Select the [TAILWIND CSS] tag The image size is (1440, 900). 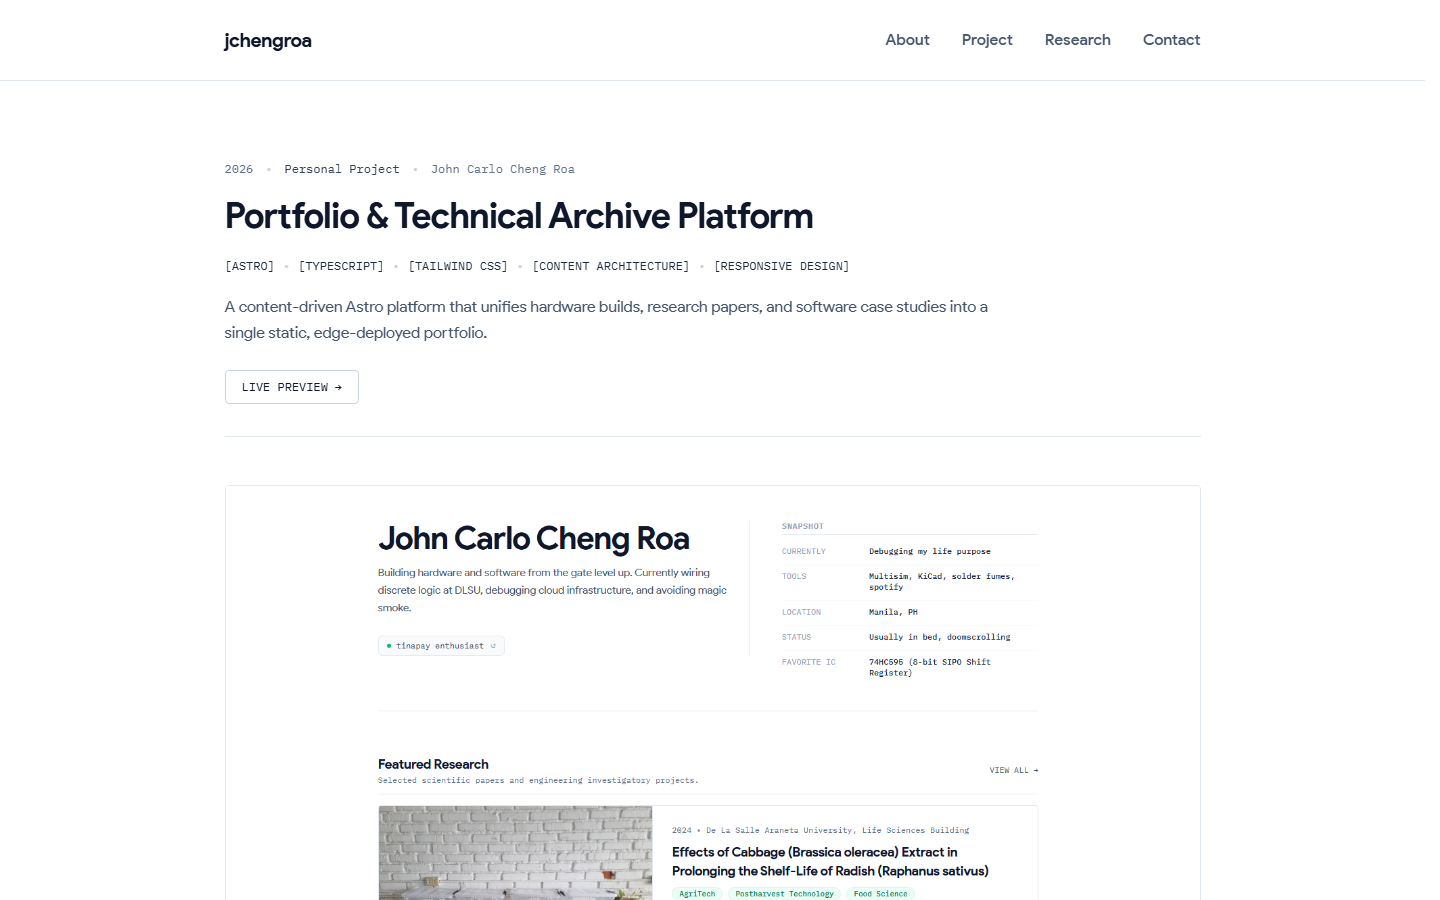[x=458, y=266]
